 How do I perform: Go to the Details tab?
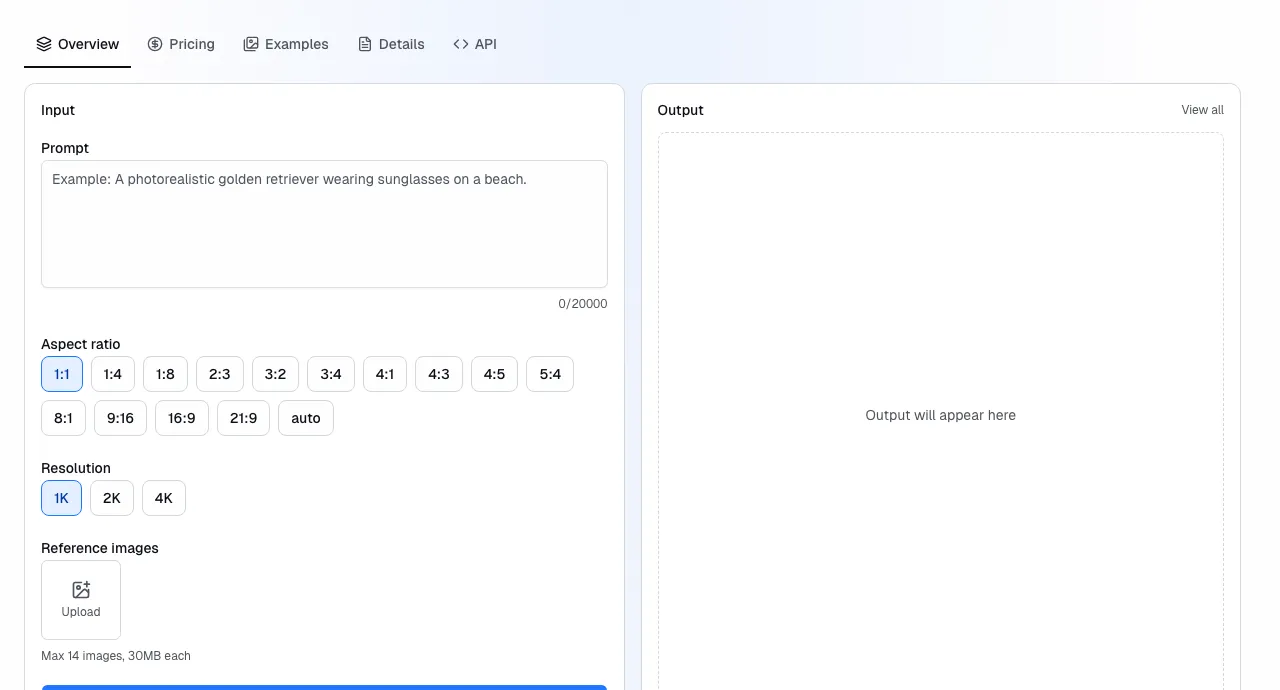pyautogui.click(x=391, y=44)
